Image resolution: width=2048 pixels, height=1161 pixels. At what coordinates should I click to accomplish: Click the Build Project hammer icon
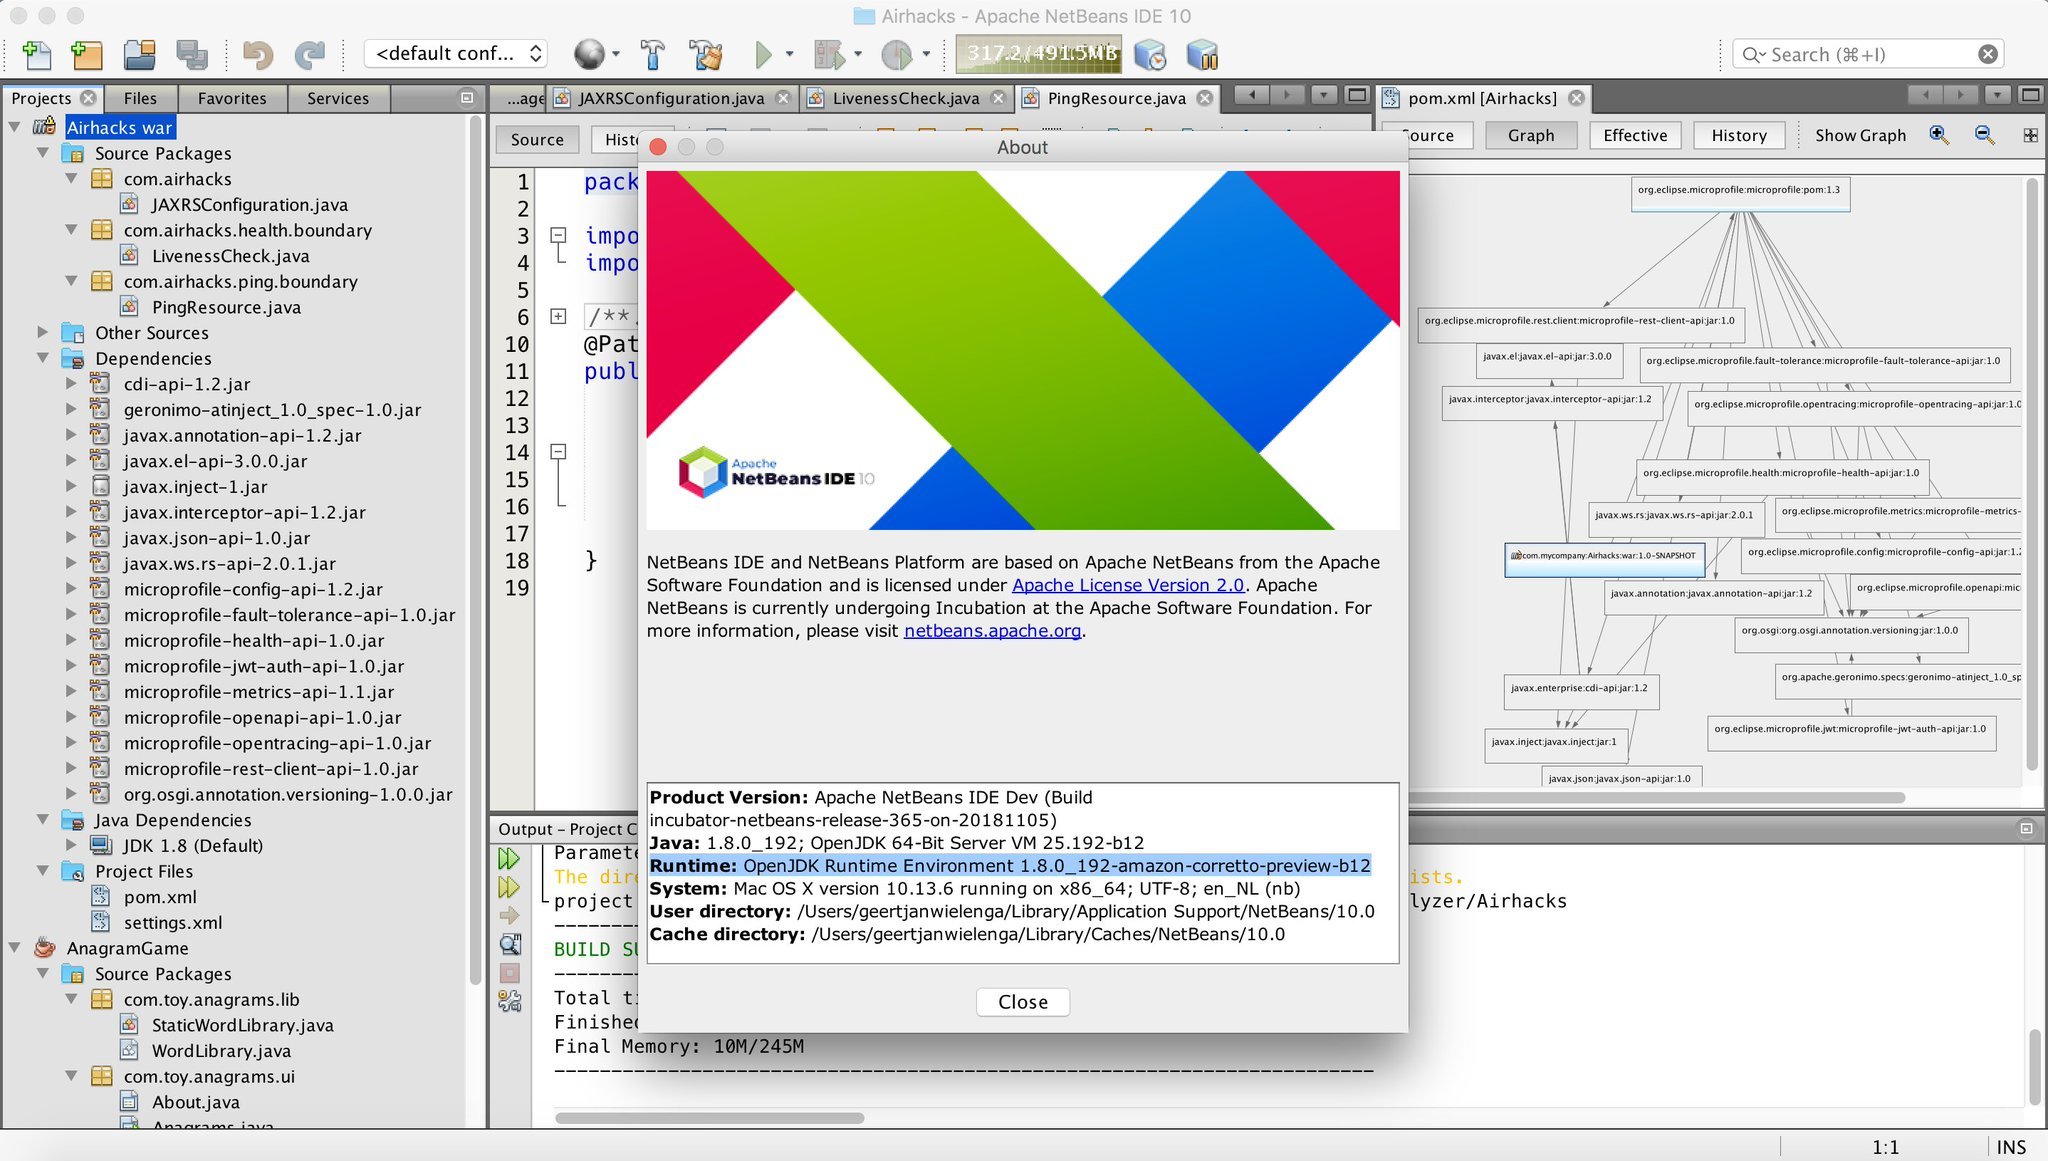(x=652, y=54)
